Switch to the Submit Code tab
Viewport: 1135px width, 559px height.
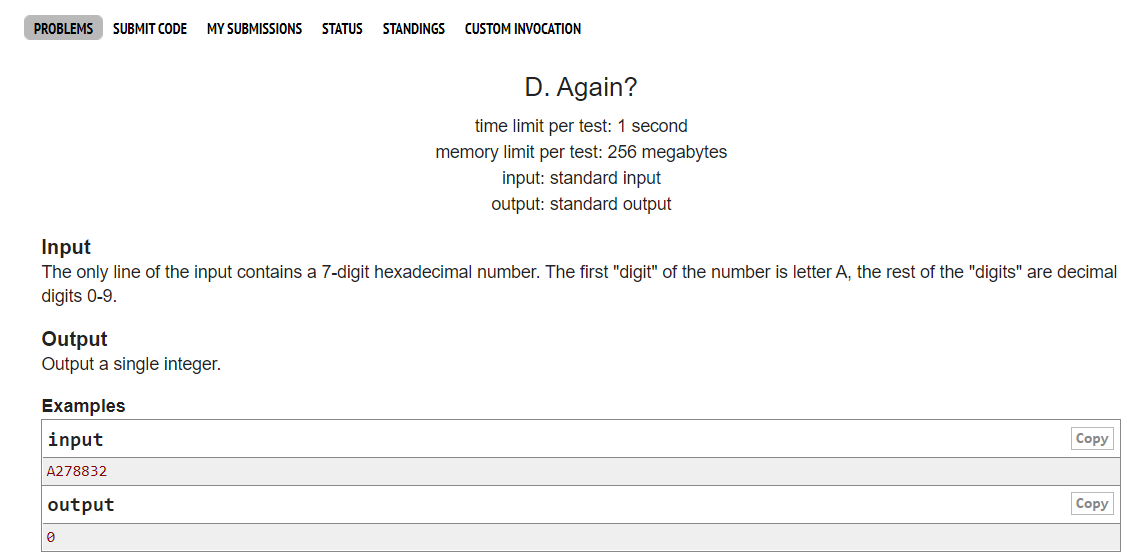tap(150, 29)
